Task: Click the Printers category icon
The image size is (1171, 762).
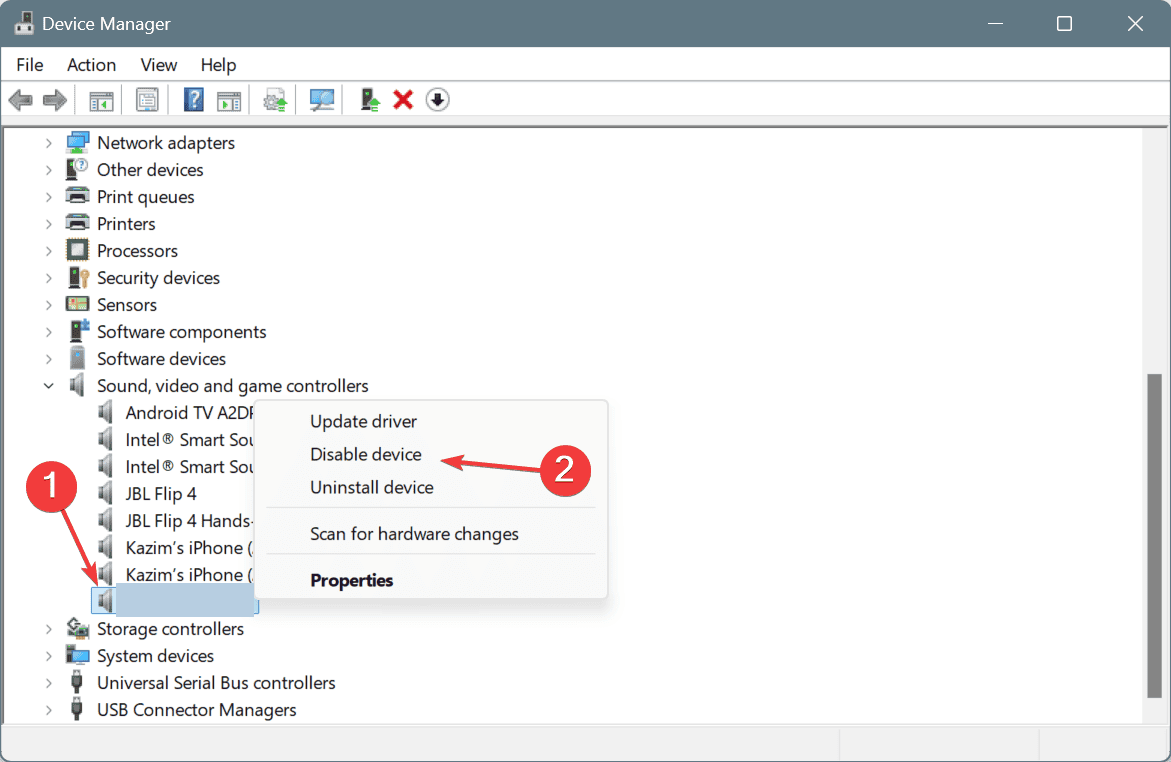Action: coord(77,223)
